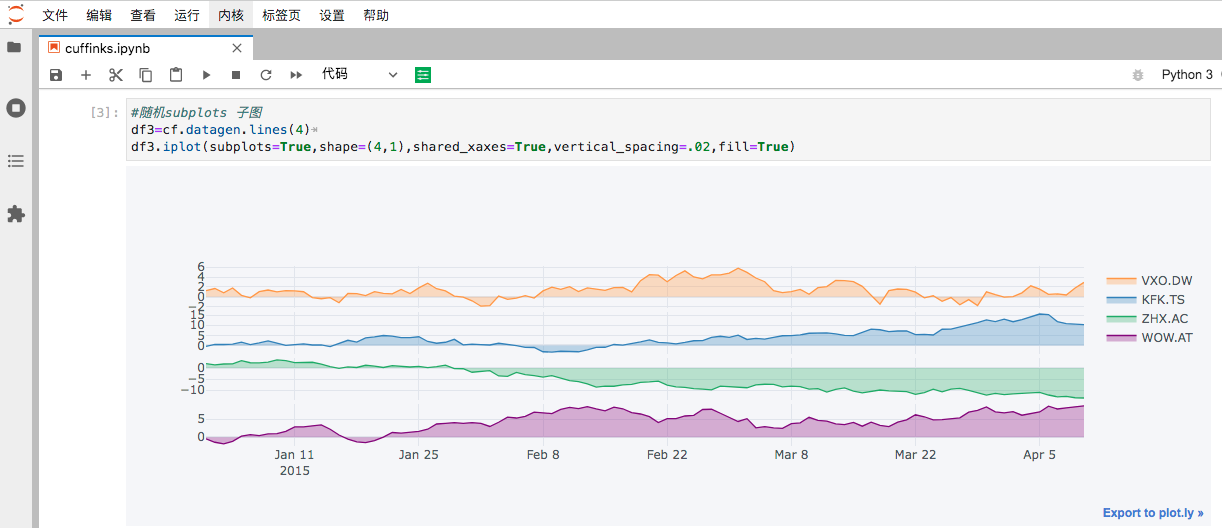The height and width of the screenshot is (528, 1222).
Task: Click Export to plot.ly link
Action: [x=1153, y=513]
